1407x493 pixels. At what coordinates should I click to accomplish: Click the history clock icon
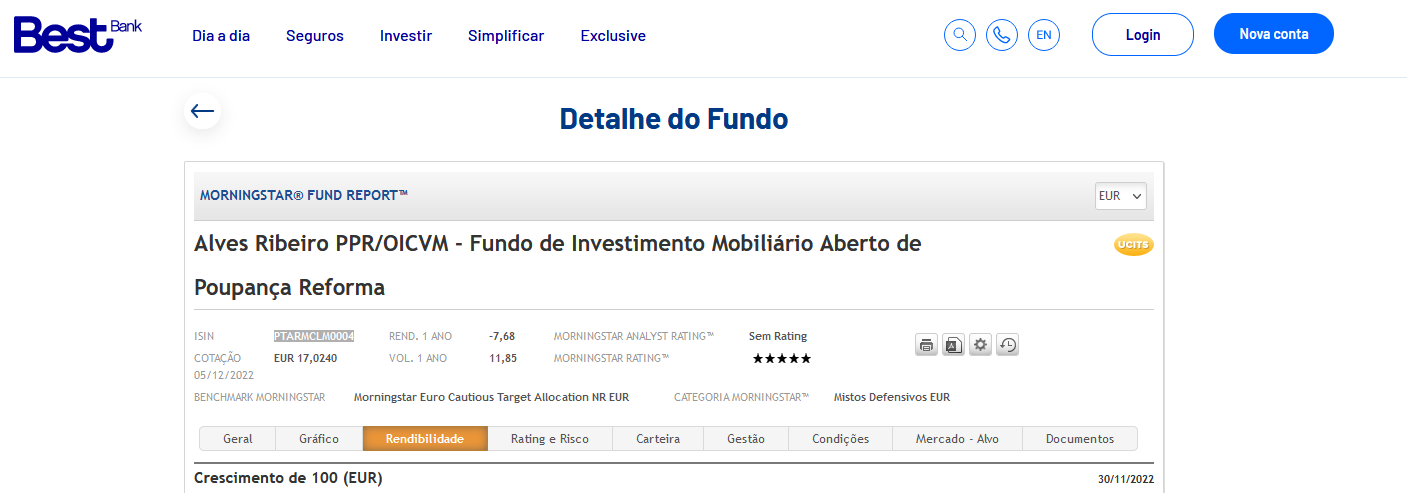pyautogui.click(x=1008, y=345)
